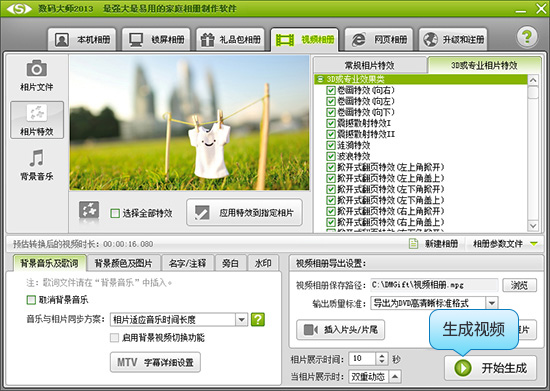Uncheck 掀开式翻页特效(左下角掀开)
Screen dimensions: 550x391
pyautogui.click(x=330, y=189)
